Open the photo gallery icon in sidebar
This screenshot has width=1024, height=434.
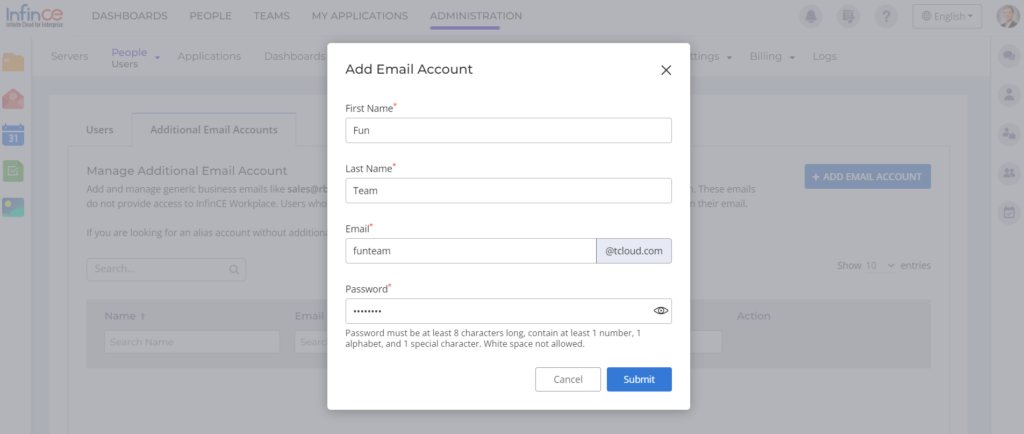pos(13,207)
